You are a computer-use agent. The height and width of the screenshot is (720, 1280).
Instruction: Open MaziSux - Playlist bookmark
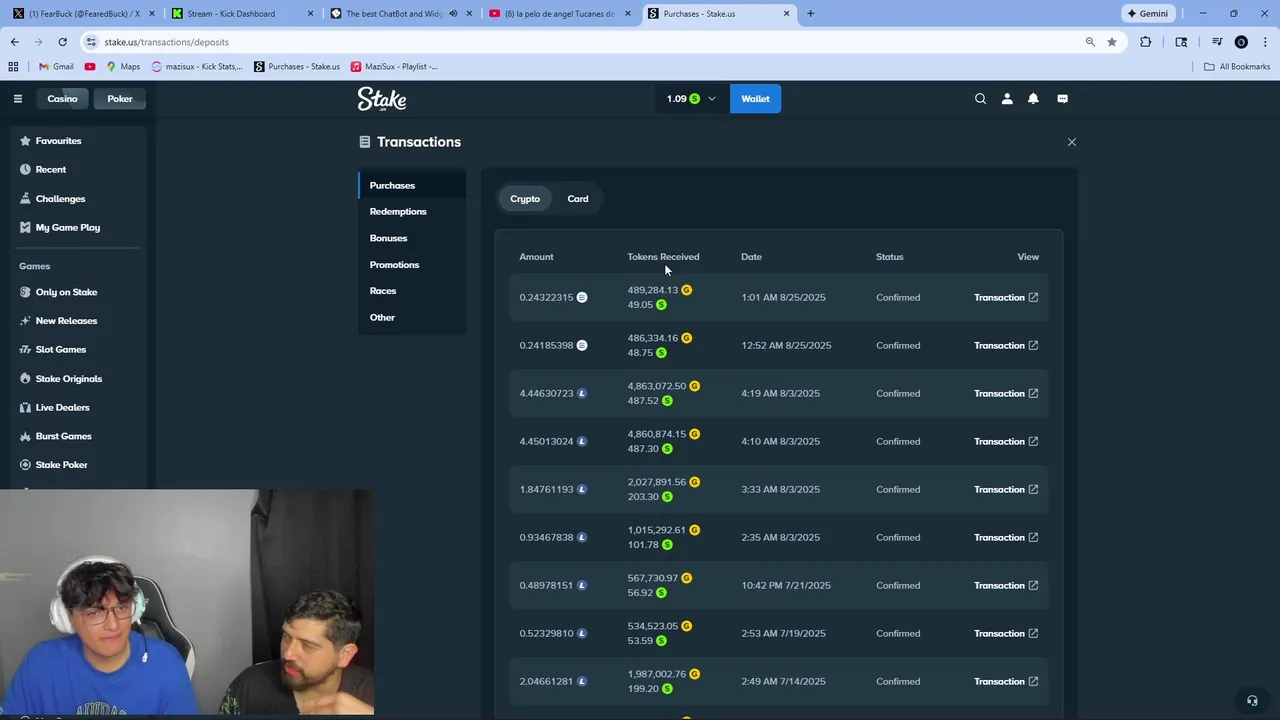[393, 66]
